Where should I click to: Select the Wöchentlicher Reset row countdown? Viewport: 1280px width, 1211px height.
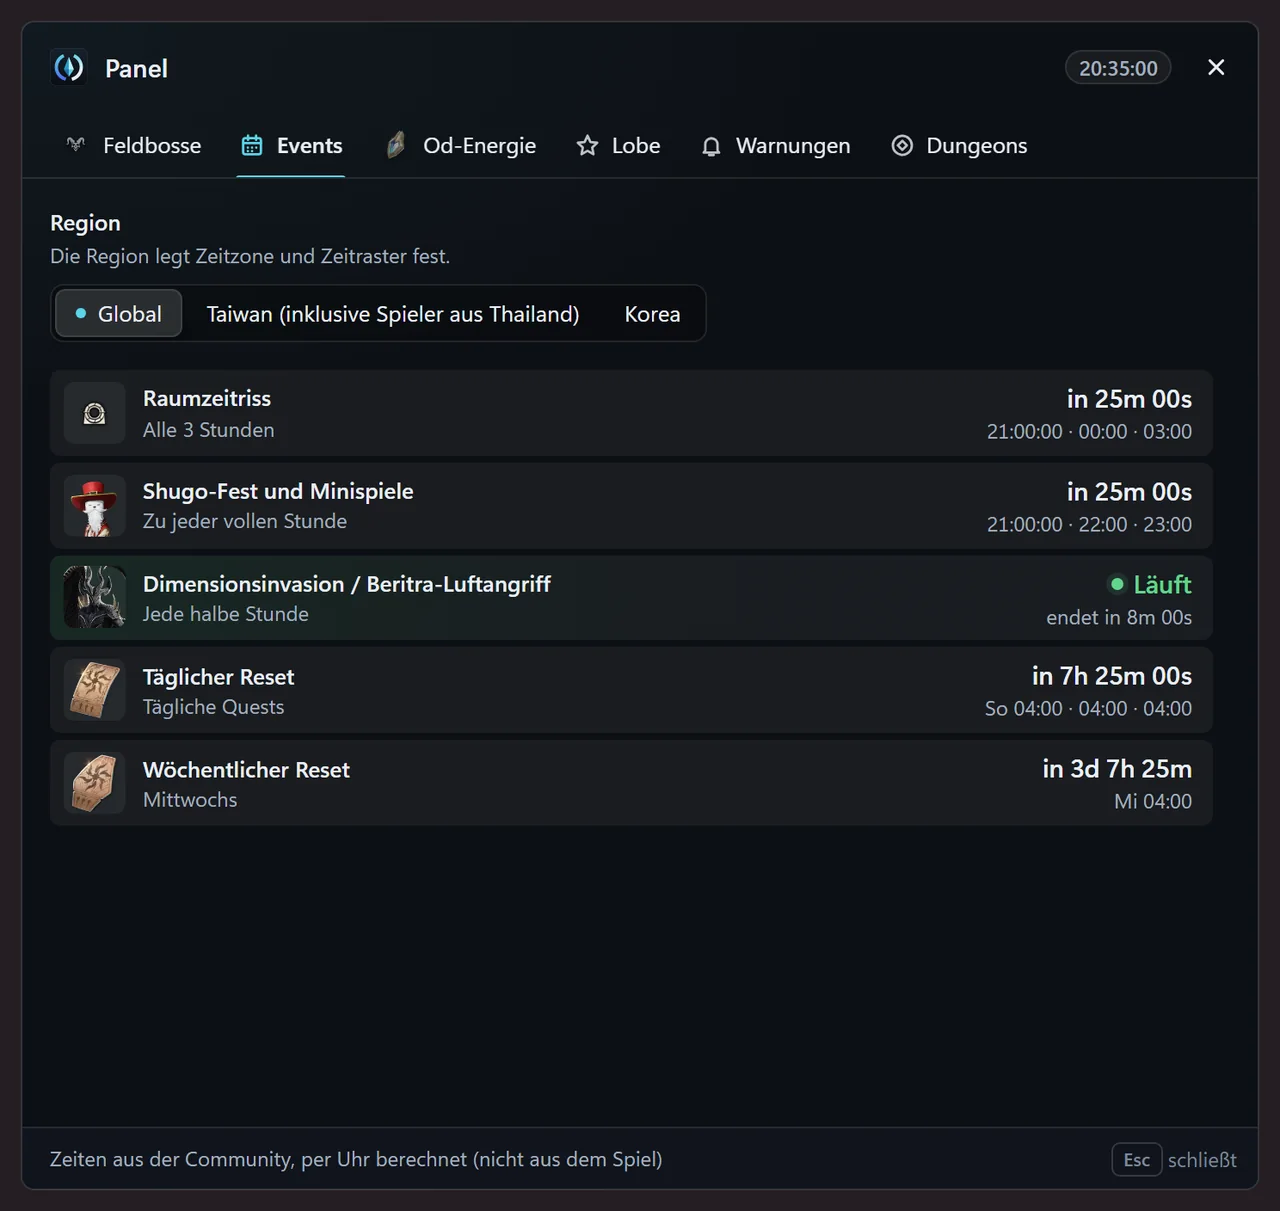coord(1117,769)
